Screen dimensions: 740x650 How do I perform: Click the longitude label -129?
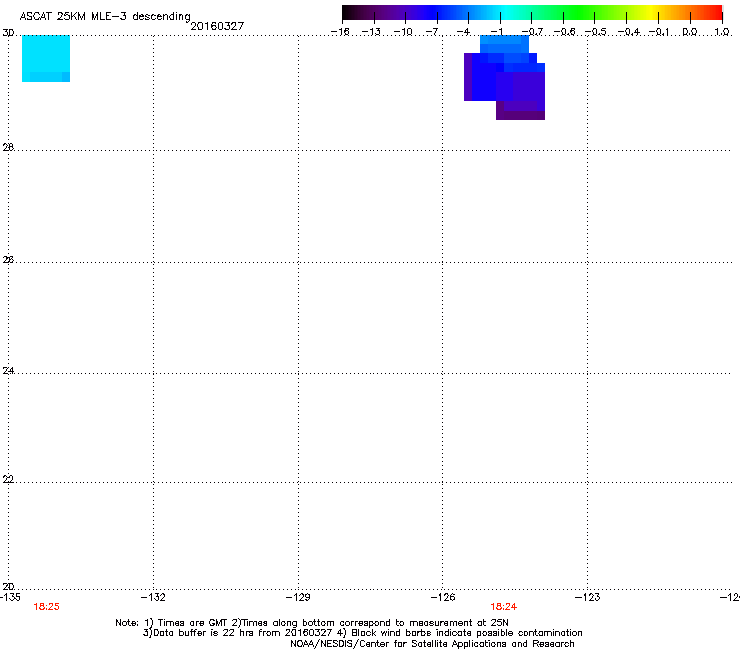point(298,597)
